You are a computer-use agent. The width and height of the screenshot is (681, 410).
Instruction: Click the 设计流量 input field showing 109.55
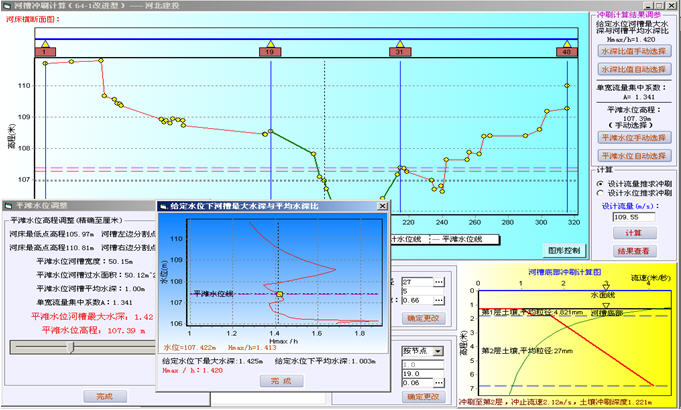click(632, 216)
